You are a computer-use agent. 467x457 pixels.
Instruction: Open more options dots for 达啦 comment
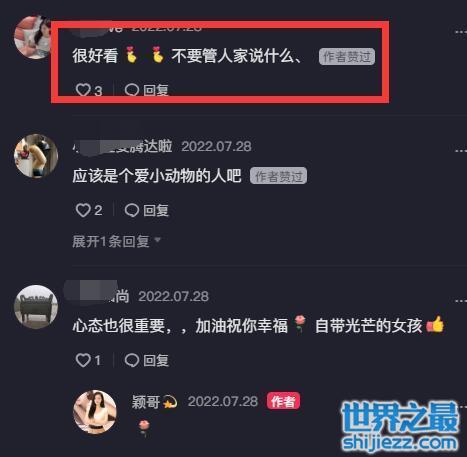tap(461, 151)
